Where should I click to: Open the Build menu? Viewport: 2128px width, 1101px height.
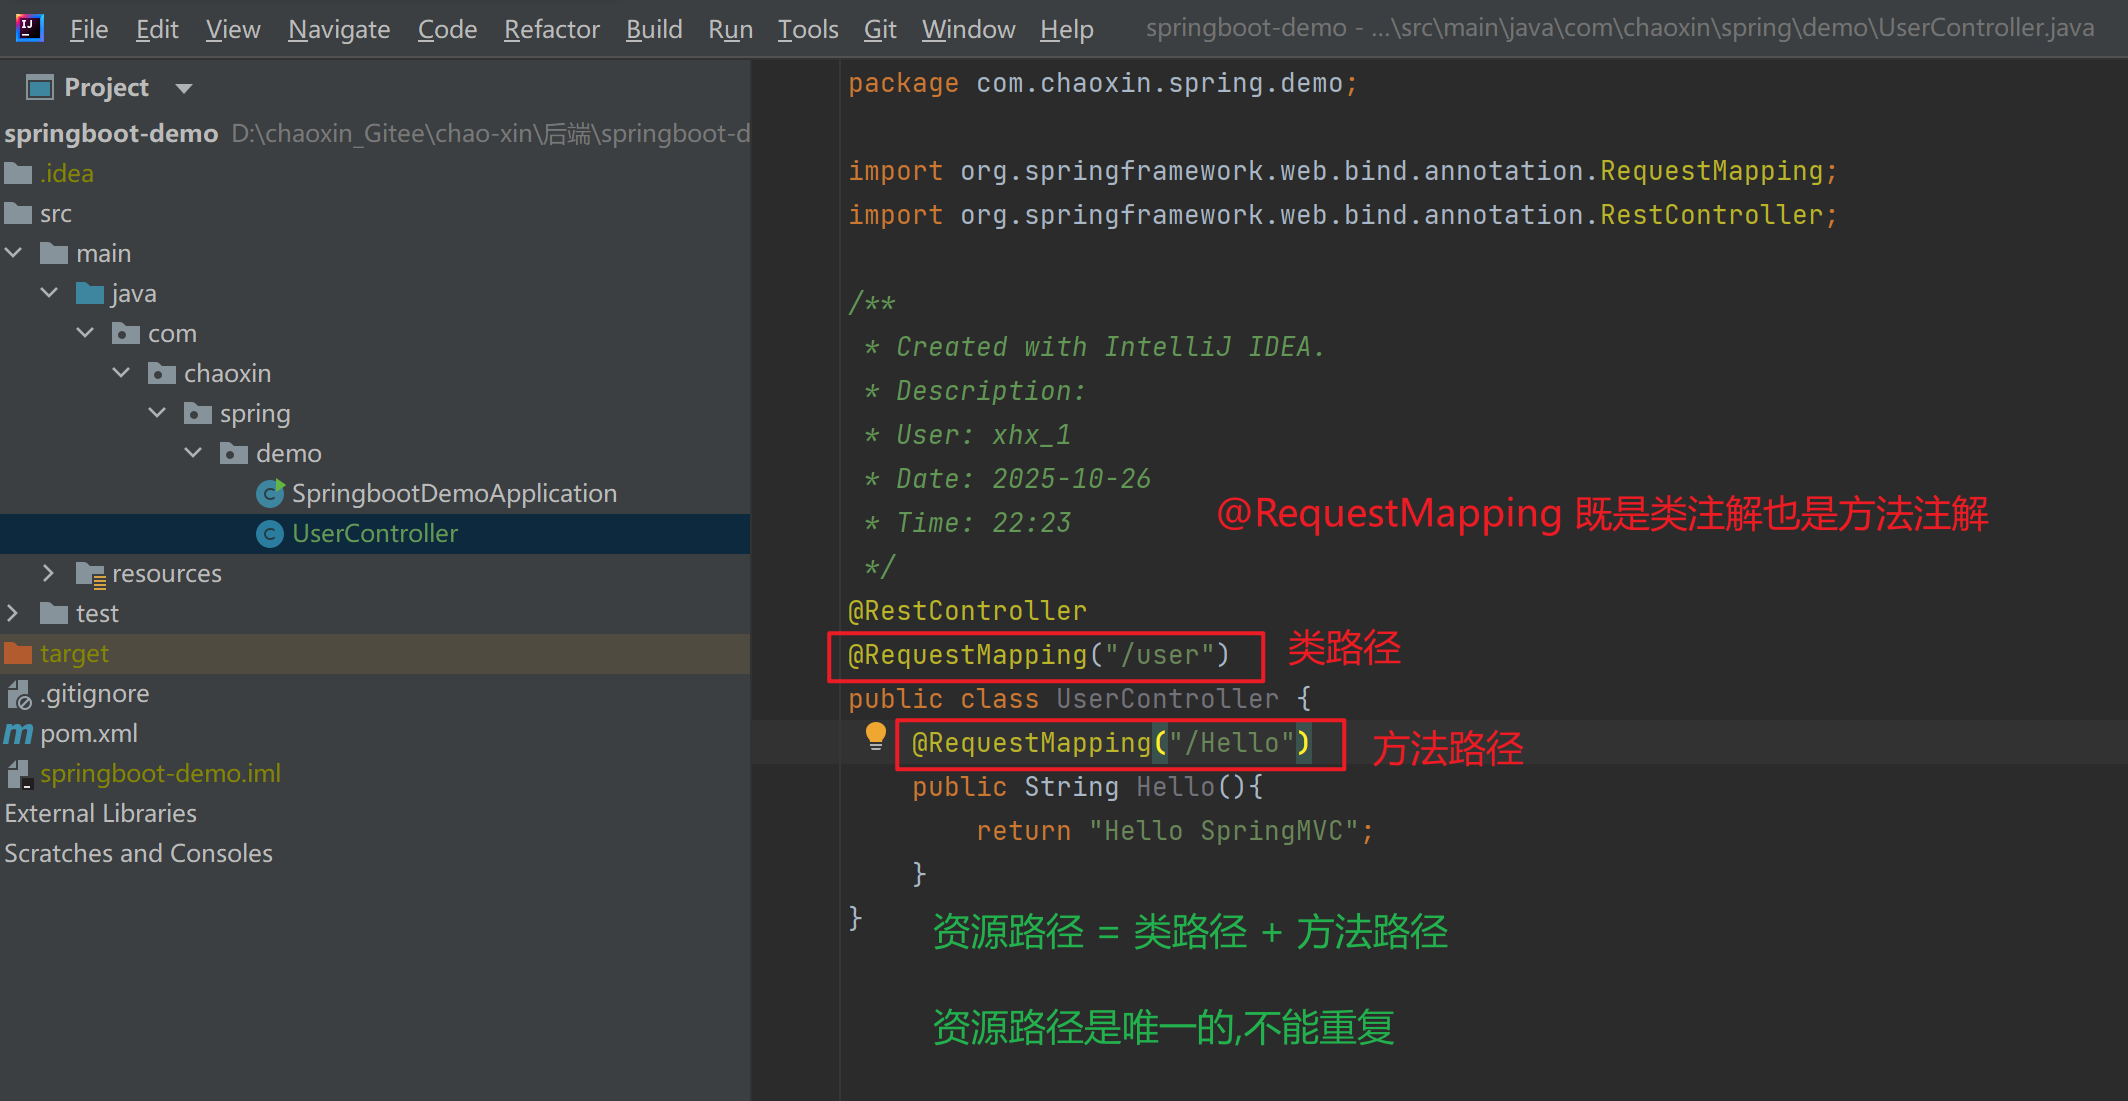[x=653, y=29]
